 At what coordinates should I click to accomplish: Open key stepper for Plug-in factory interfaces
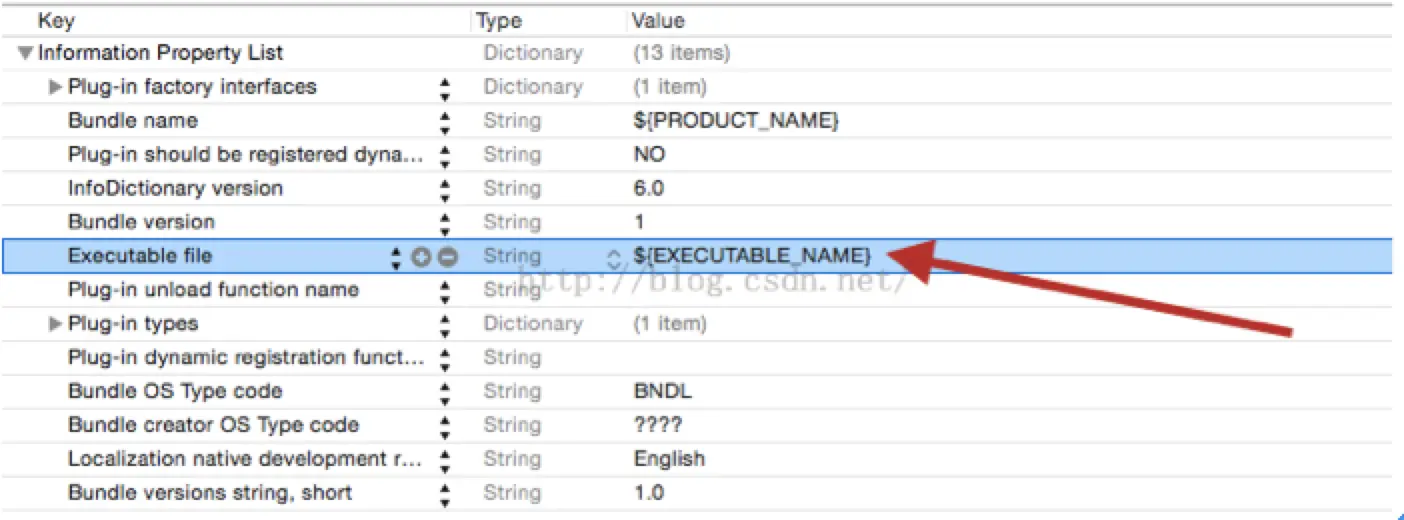[x=445, y=88]
